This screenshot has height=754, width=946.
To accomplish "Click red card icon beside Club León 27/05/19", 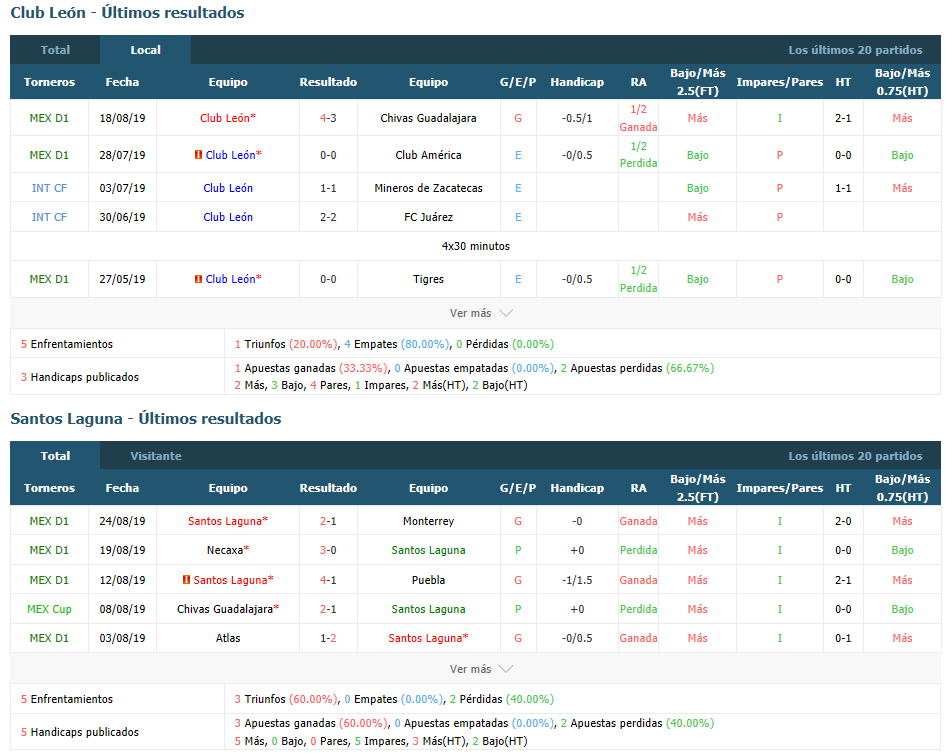I will click(x=198, y=279).
